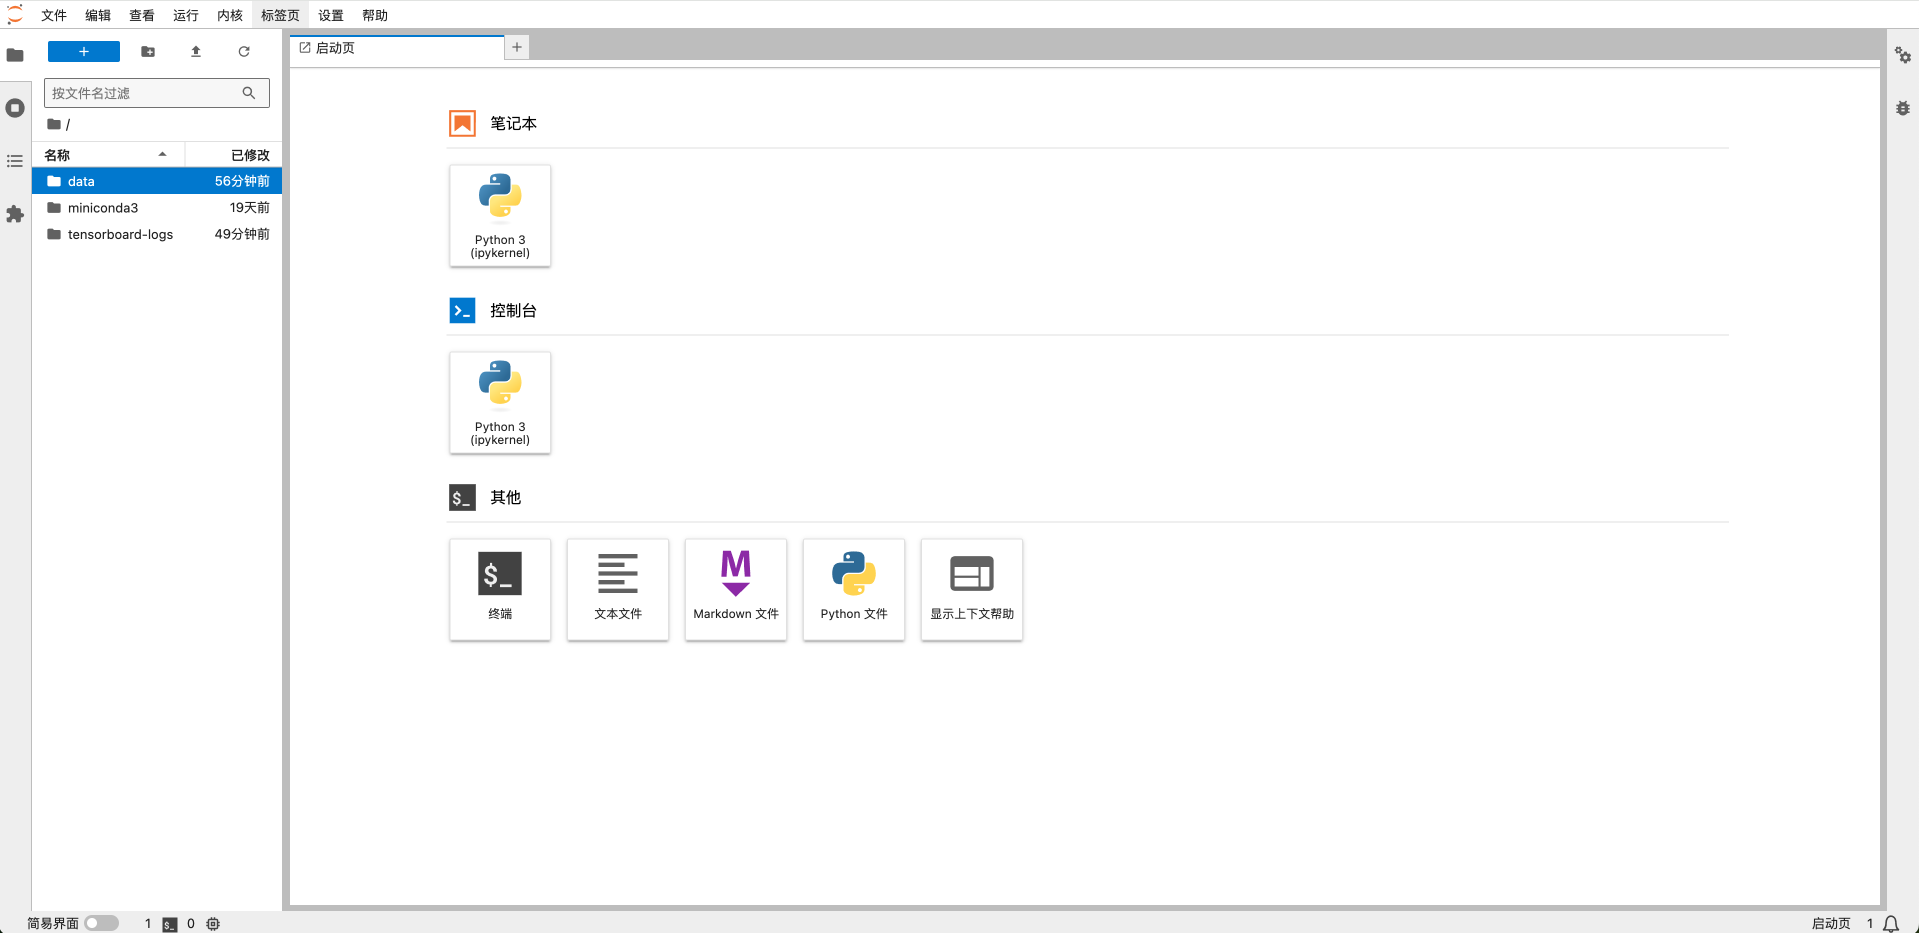Add a new launcher tab with plus
The width and height of the screenshot is (1919, 933).
tap(517, 47)
